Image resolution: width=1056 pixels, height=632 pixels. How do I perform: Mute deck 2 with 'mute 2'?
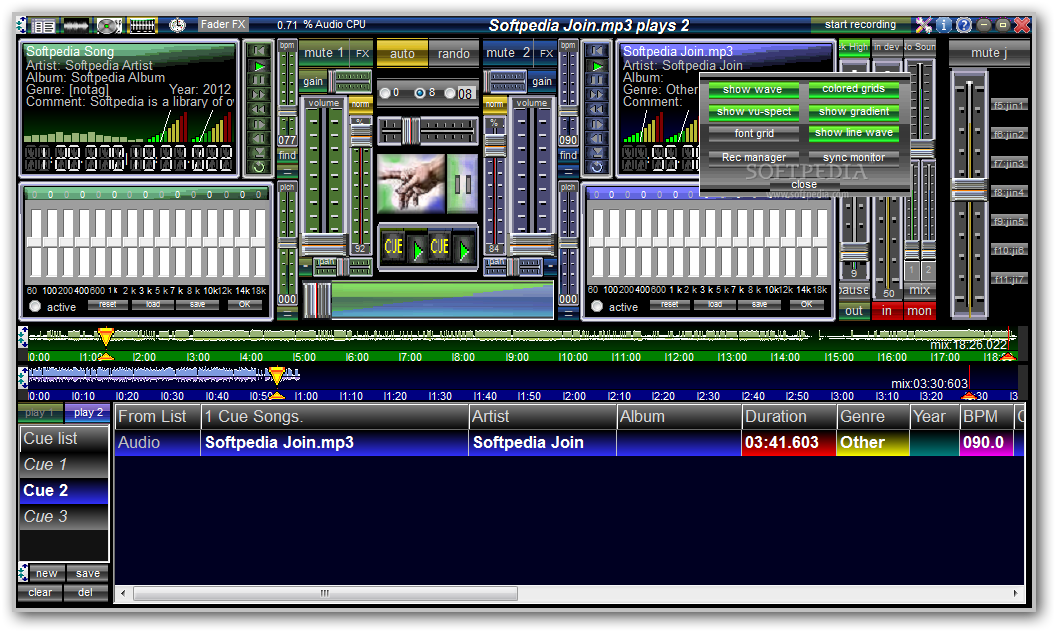tap(508, 53)
